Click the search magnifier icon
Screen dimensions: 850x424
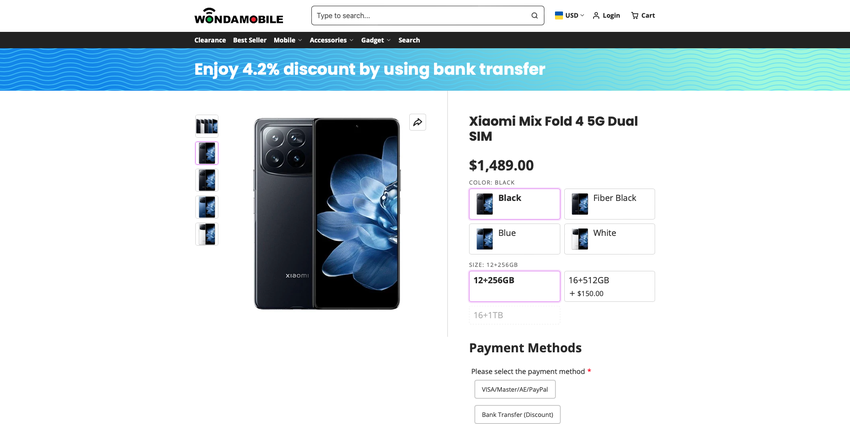[x=534, y=16]
